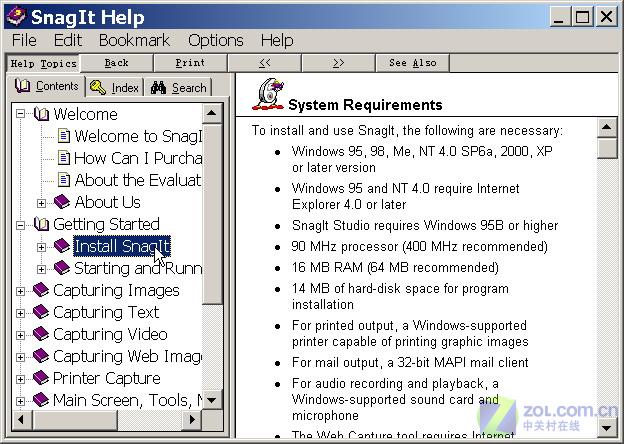Select the Install SnagIt tree item
The width and height of the screenshot is (624, 444).
pos(122,246)
